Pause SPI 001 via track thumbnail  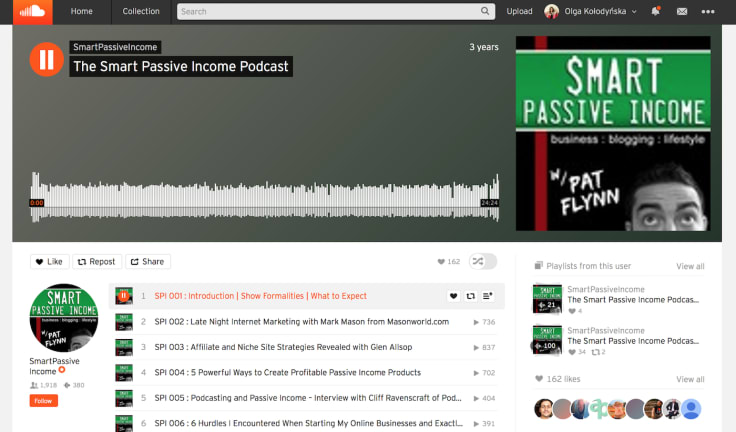click(x=124, y=296)
